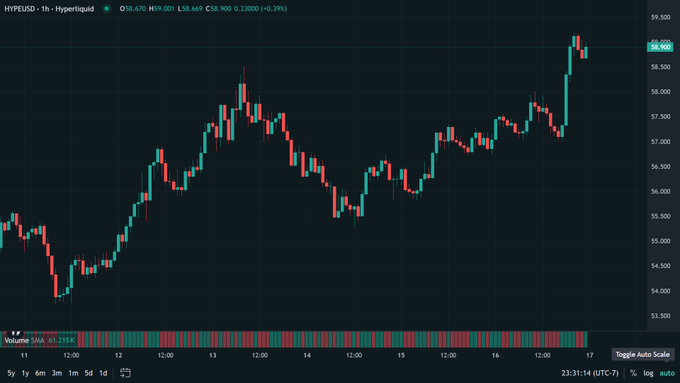Viewport: 680px width, 383px height.
Task: Click the Volume SMA indicator label
Action: click(x=24, y=340)
